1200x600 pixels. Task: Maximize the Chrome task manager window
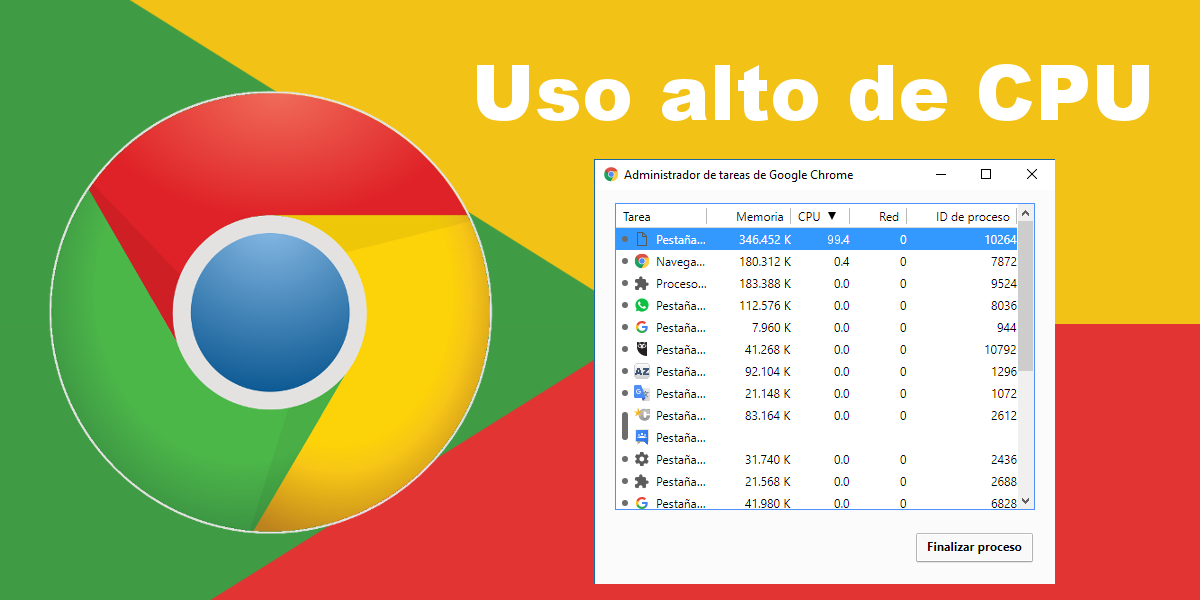tap(986, 174)
